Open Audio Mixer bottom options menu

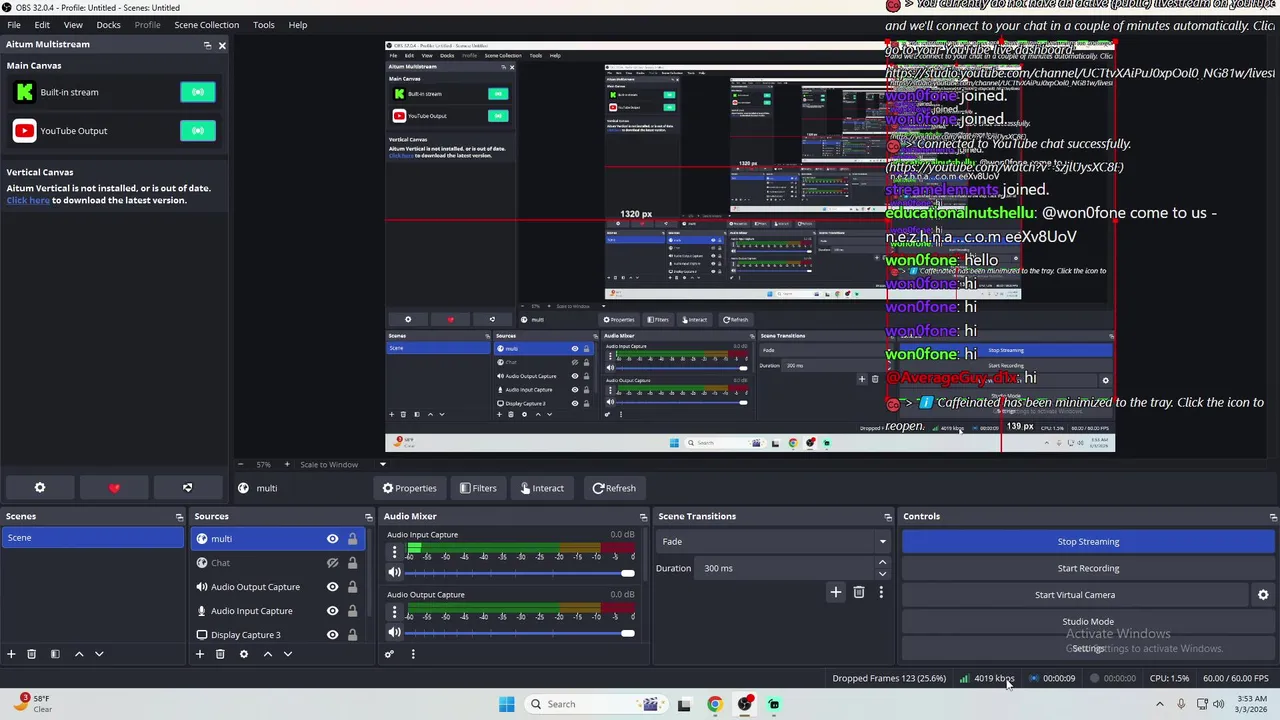coord(412,654)
